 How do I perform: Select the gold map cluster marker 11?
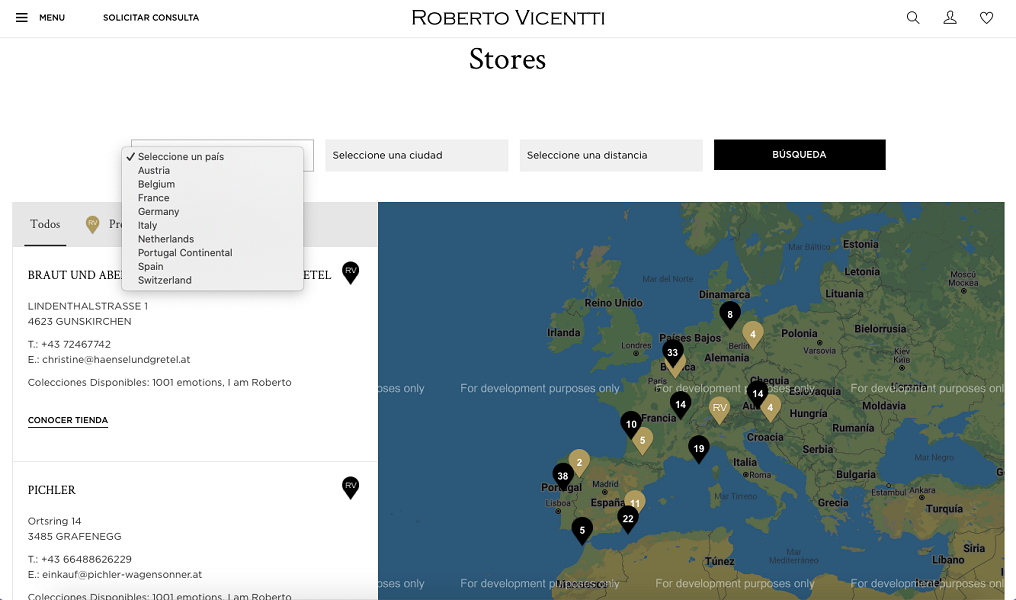click(x=635, y=502)
